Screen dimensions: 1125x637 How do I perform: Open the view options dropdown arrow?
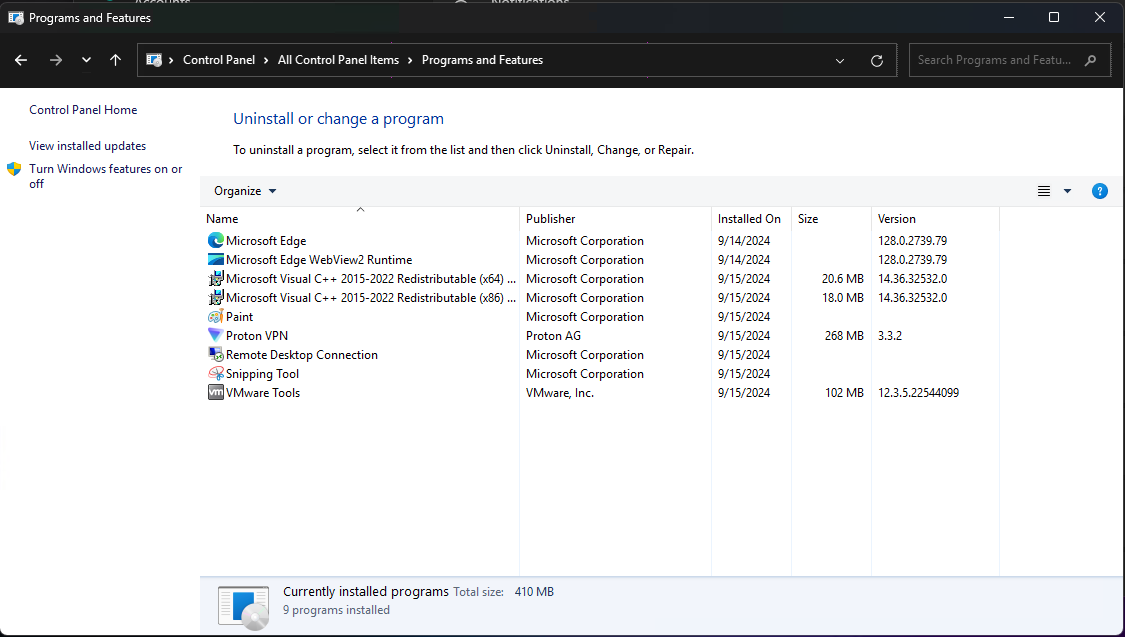(1067, 191)
